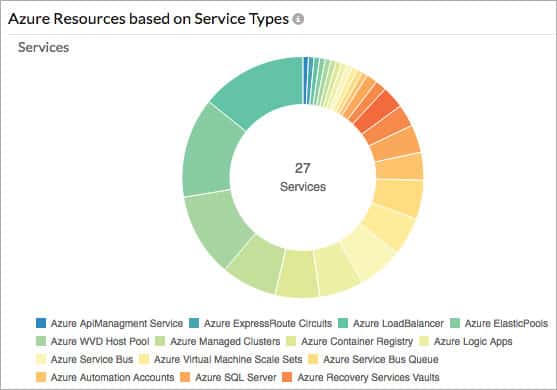The width and height of the screenshot is (557, 390).
Task: Click the '27' count in donut center
Action: pyautogui.click(x=303, y=168)
